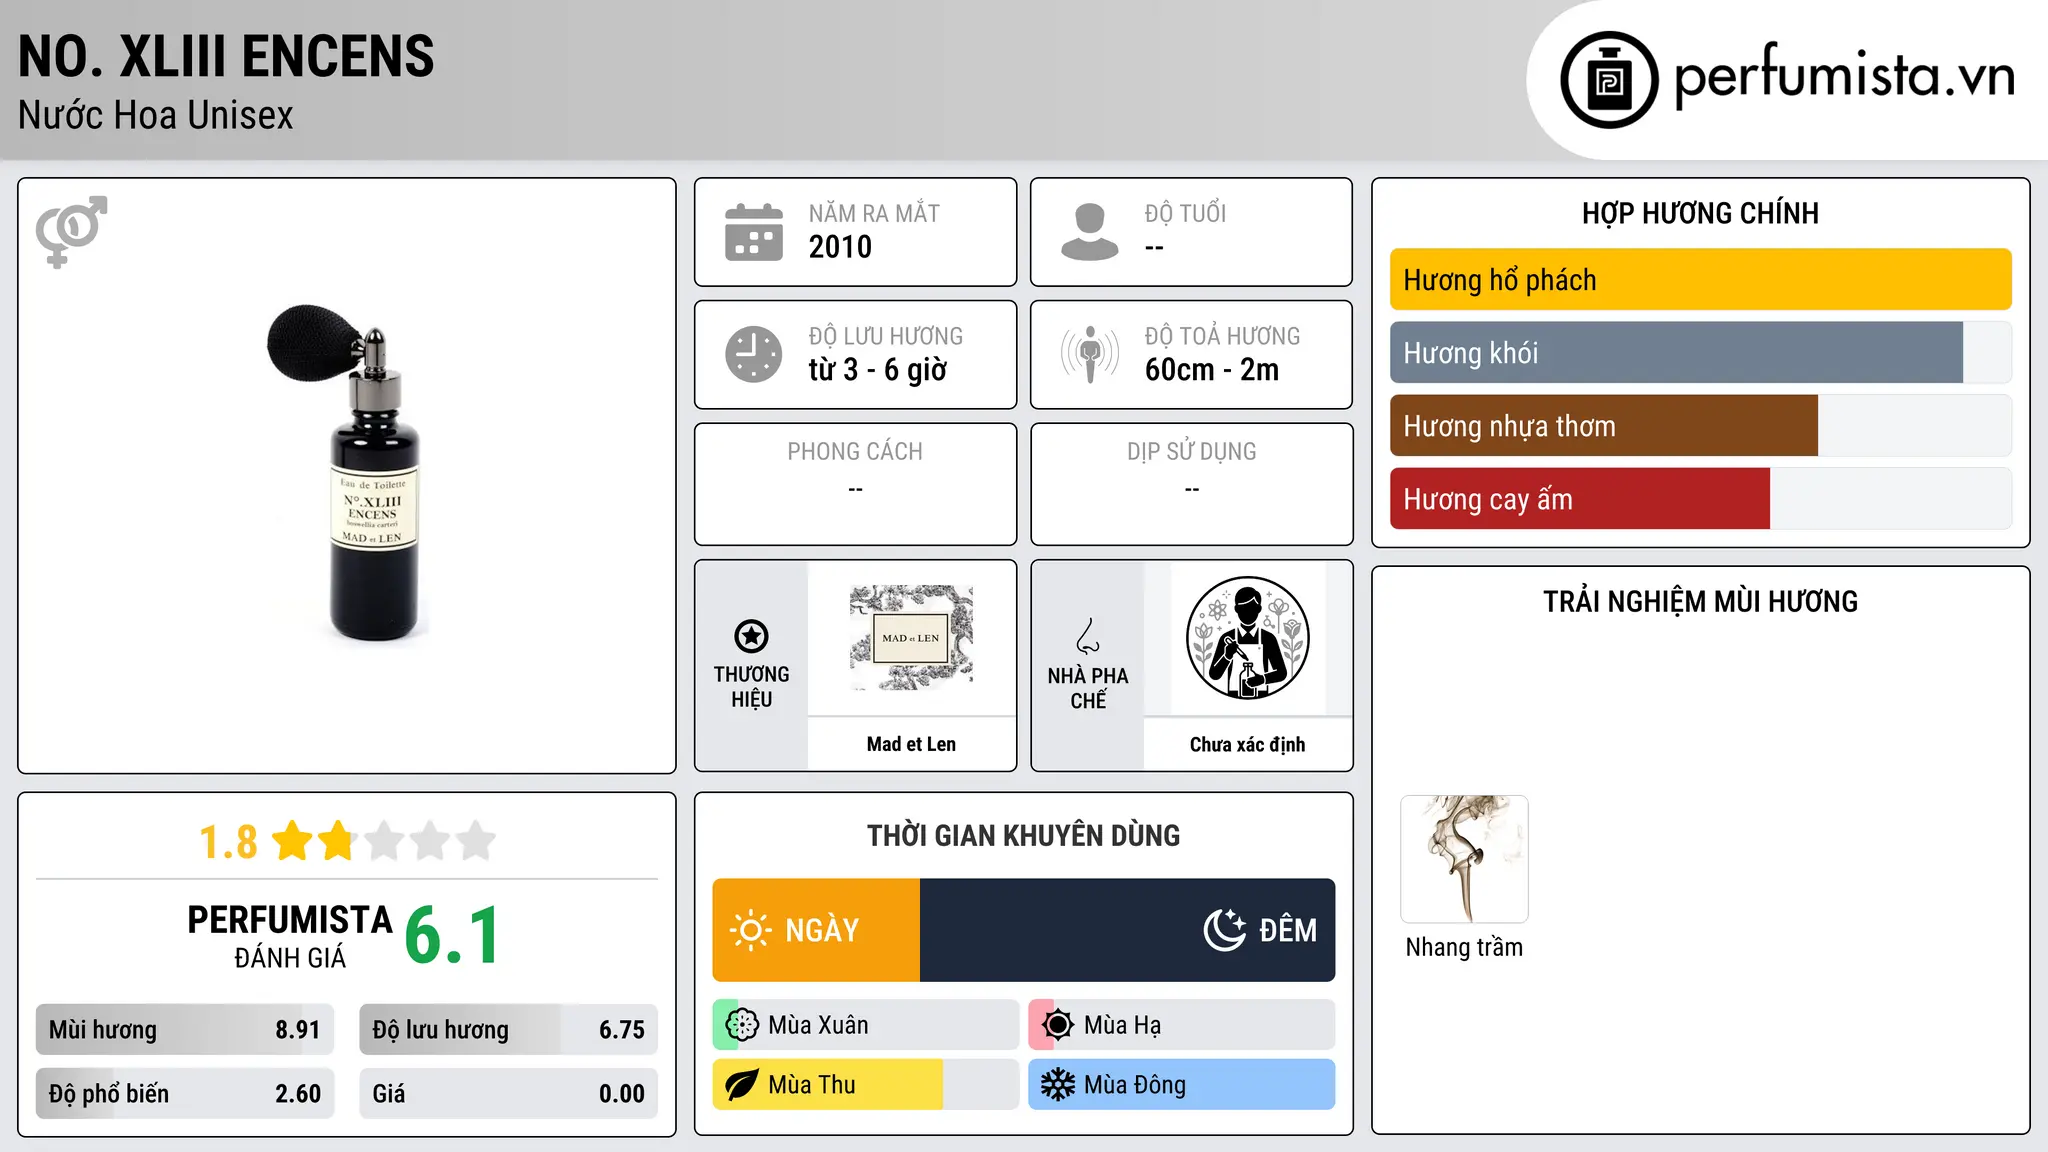Screen dimensions: 2048x1152
Task: Click the snowflake icon for Mùa Đông
Action: (x=1058, y=1085)
